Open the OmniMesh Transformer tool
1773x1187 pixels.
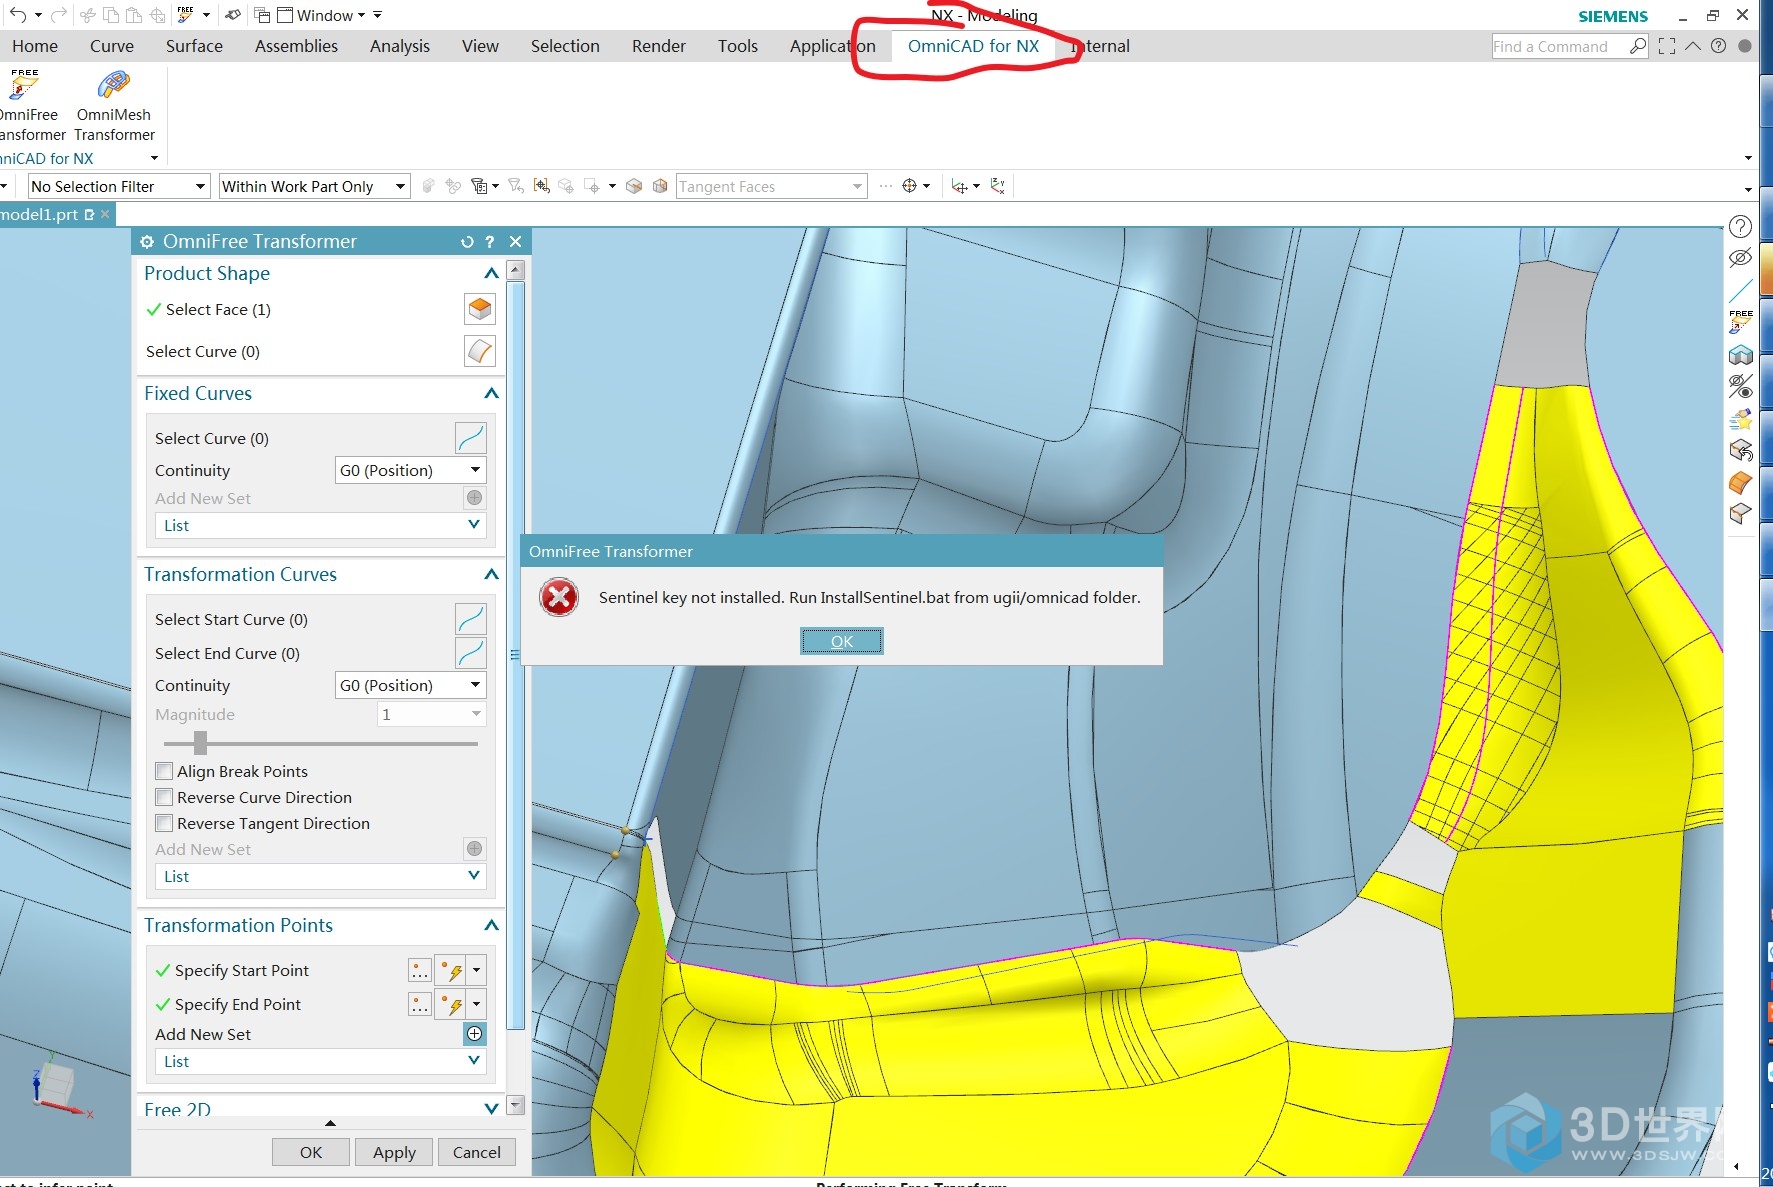click(x=114, y=106)
